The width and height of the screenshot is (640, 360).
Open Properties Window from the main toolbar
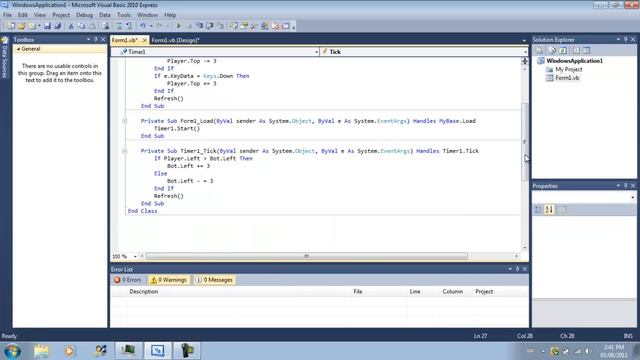pyautogui.click(x=244, y=26)
